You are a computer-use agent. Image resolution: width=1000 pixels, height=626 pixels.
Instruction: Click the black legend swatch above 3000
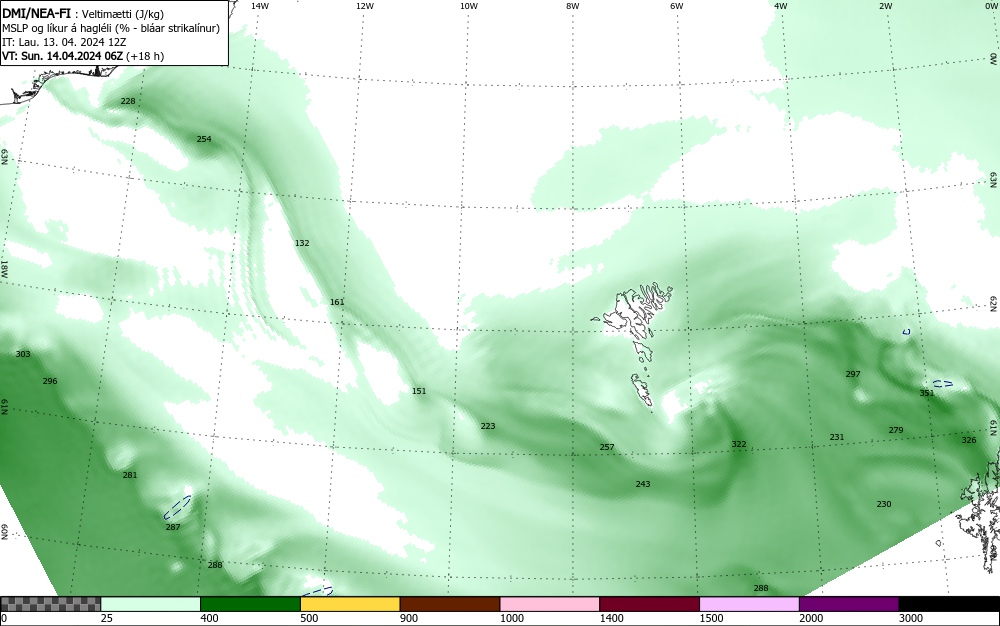(949, 604)
